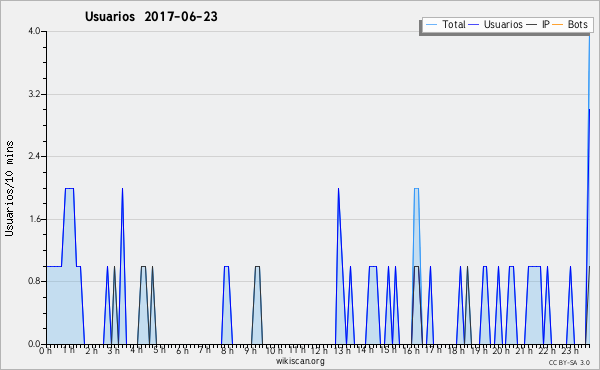Click the '3 h' x-axis label
Screen dimensions: 600x370
click(x=114, y=350)
